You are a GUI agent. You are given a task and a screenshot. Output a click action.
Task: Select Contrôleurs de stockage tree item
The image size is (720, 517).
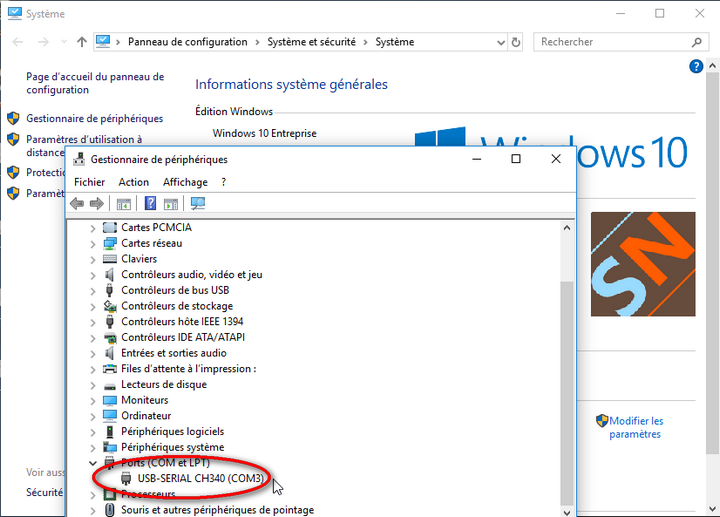pyautogui.click(x=177, y=306)
